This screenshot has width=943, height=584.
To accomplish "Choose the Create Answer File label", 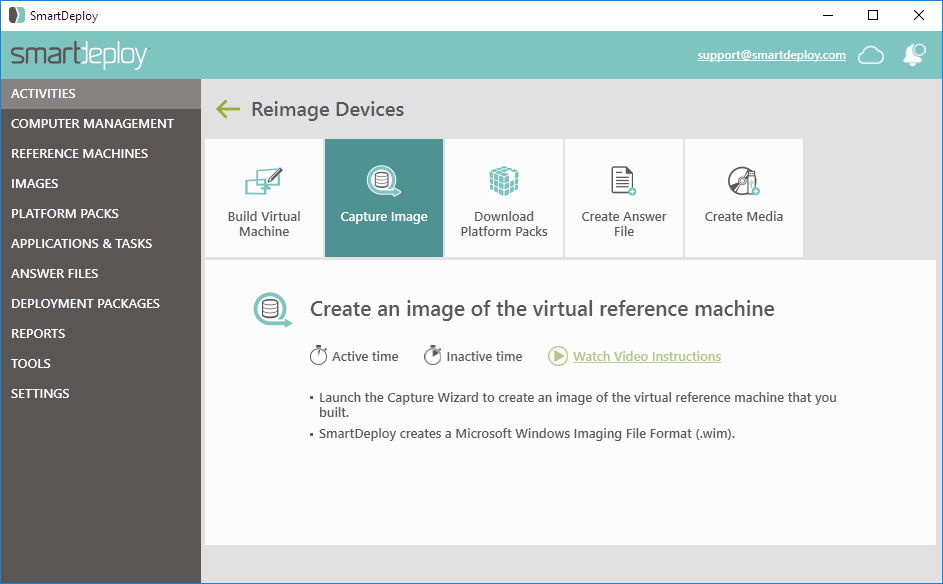I will click(624, 224).
